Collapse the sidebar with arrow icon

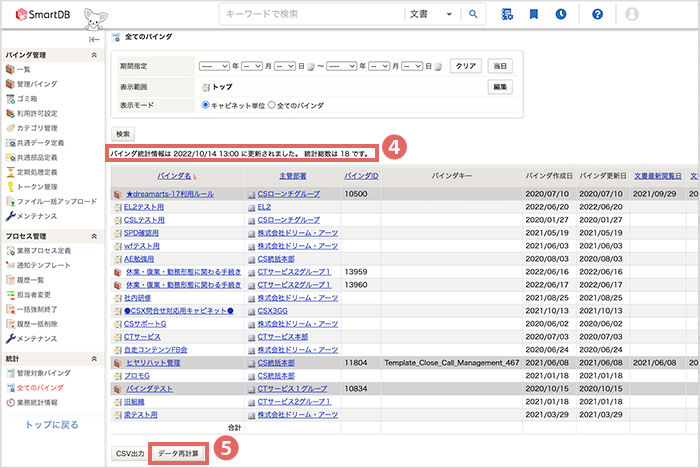point(94,40)
